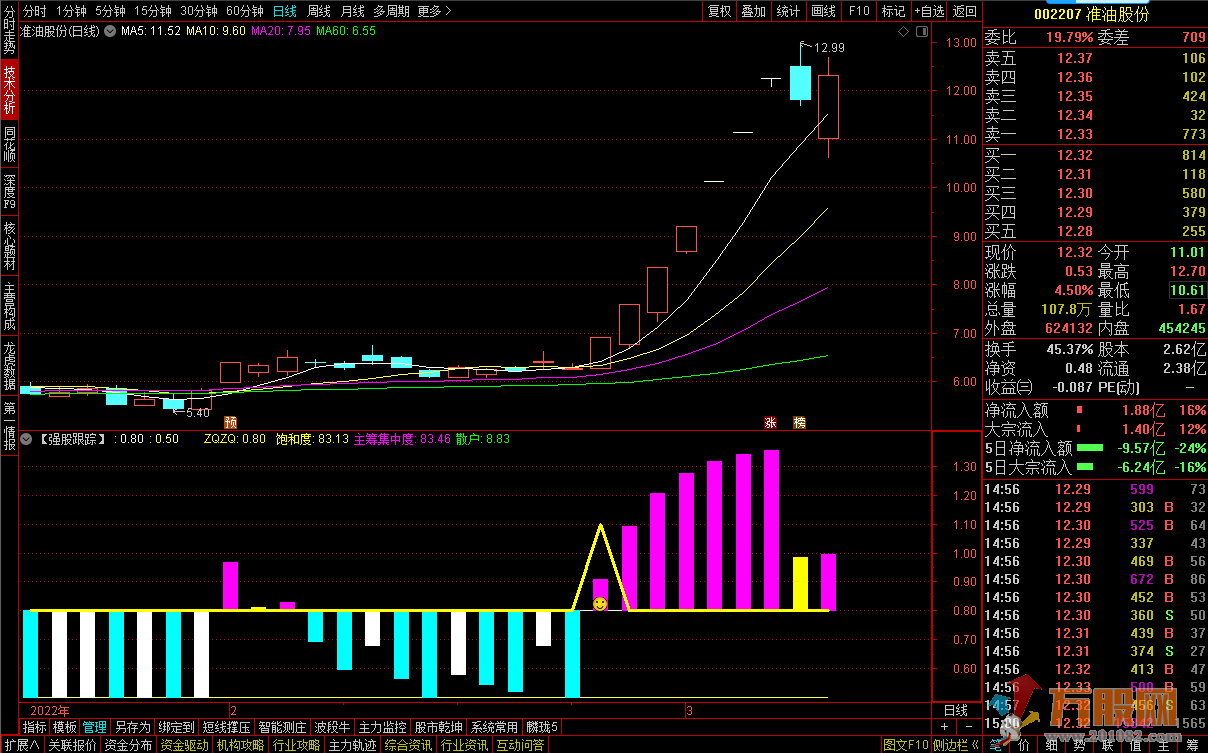The width and height of the screenshot is (1208, 753).
Task: Select the 模板 bottom tab
Action: (65, 727)
